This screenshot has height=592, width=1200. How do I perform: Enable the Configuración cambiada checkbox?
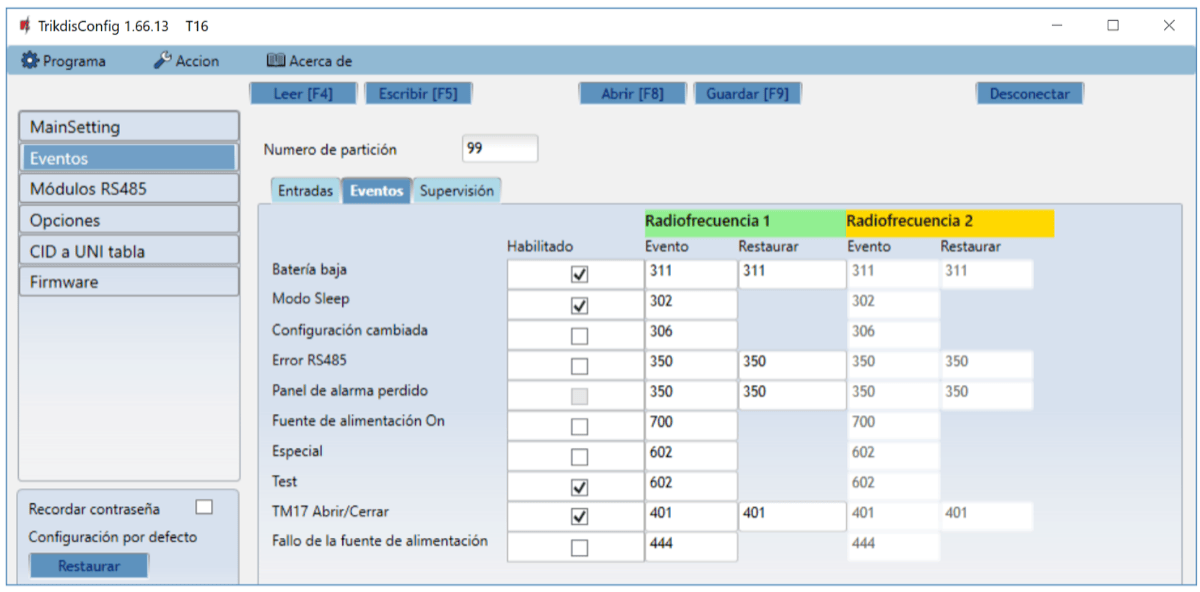pyautogui.click(x=579, y=335)
